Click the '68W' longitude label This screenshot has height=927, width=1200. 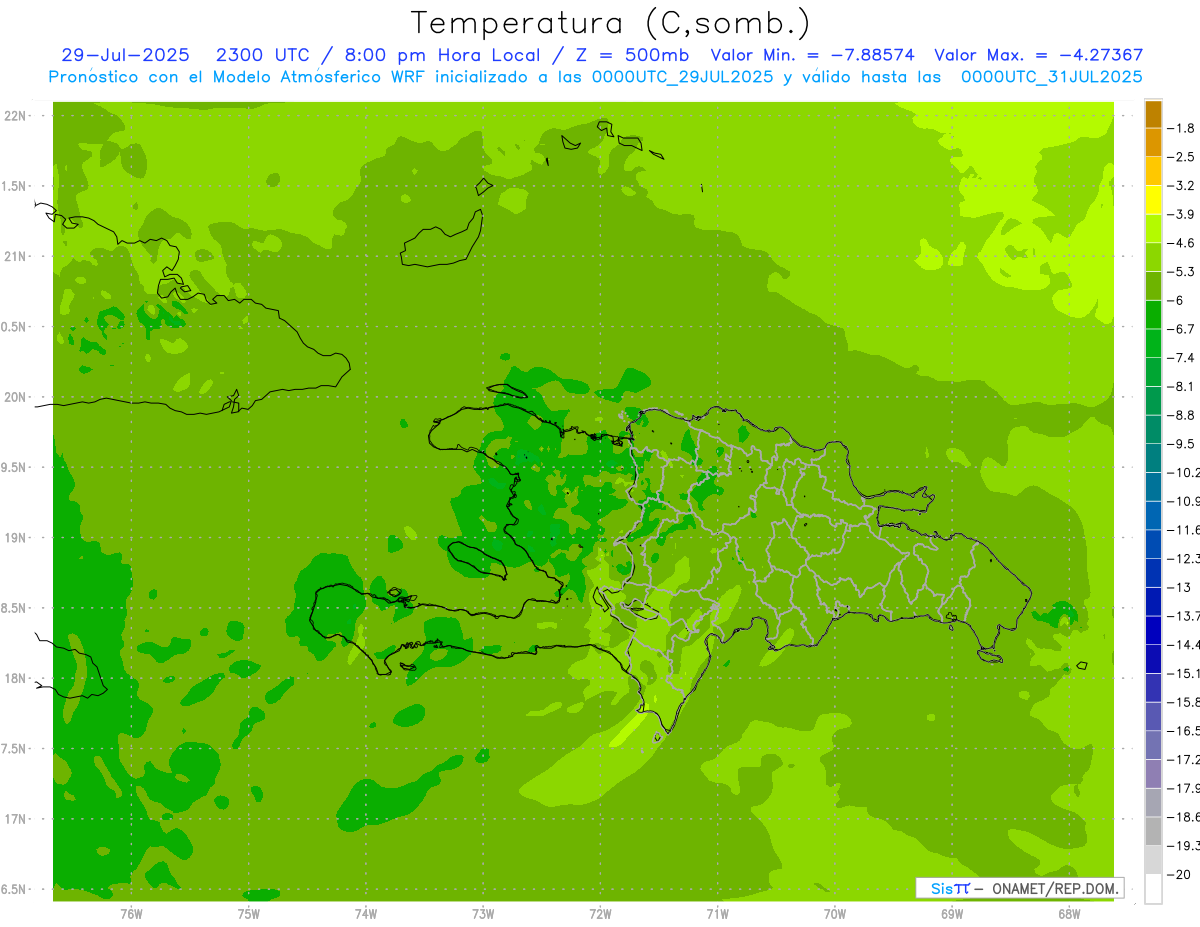(x=1069, y=913)
